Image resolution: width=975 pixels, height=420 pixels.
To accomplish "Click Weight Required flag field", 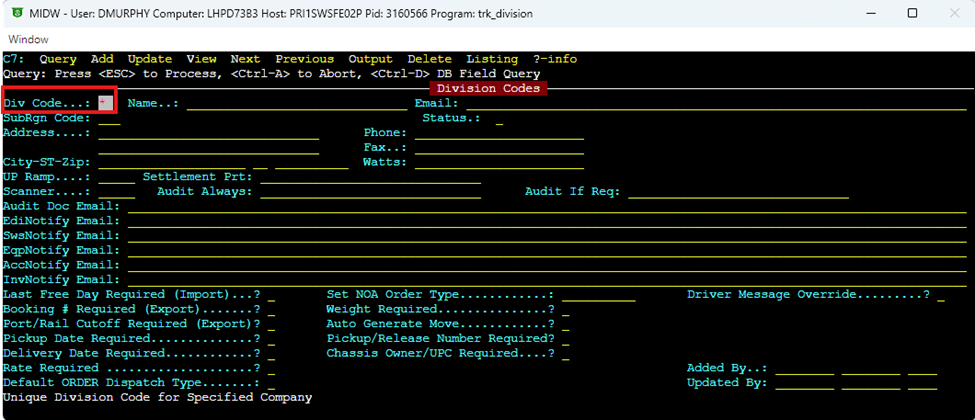I will coord(565,309).
